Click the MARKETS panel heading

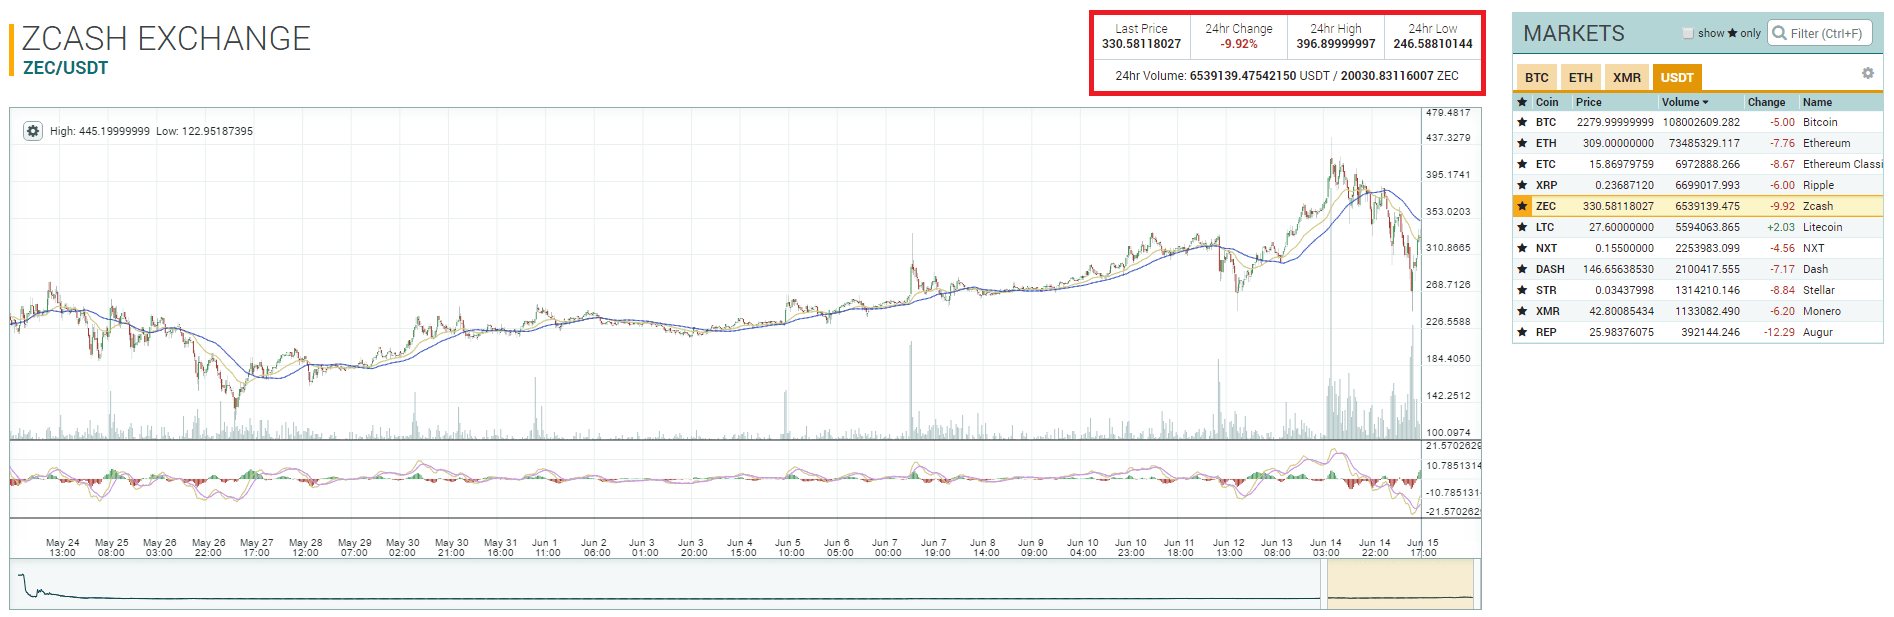tap(1574, 34)
